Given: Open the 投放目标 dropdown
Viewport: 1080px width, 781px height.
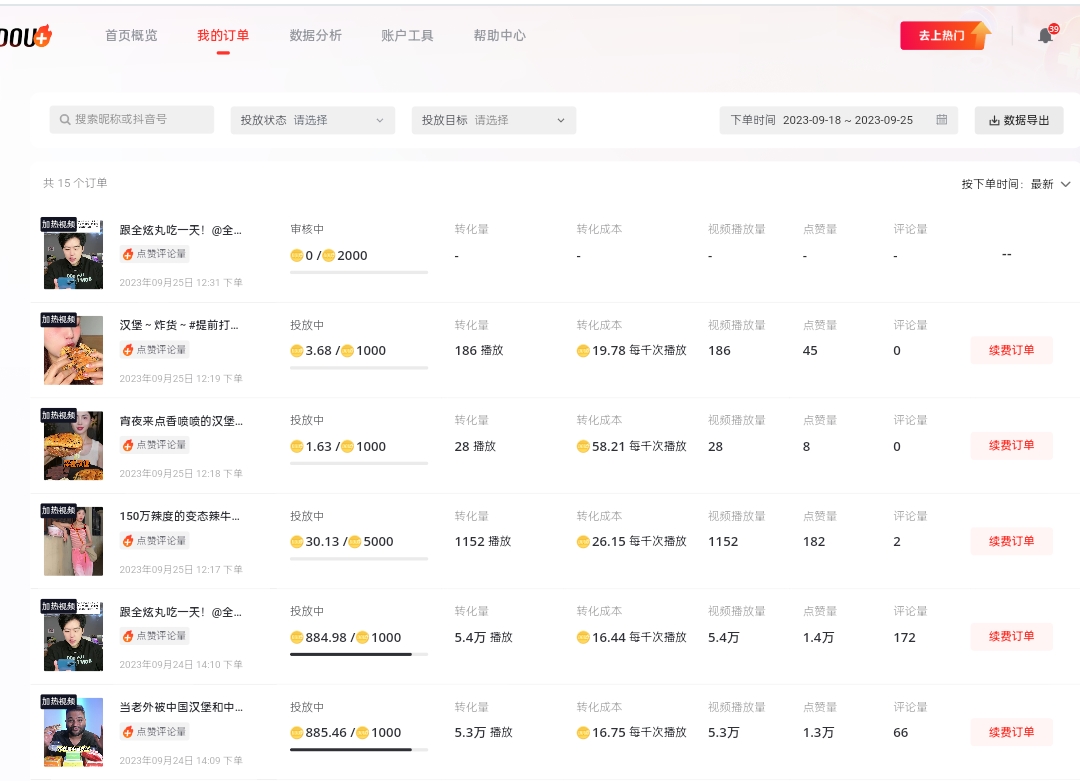Looking at the screenshot, I should click(494, 121).
